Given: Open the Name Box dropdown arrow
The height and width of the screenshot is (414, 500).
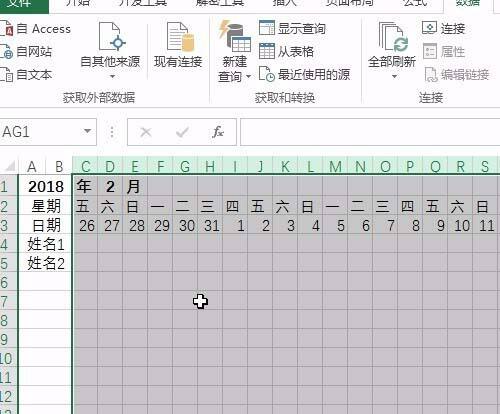Looking at the screenshot, I should coord(87,131).
